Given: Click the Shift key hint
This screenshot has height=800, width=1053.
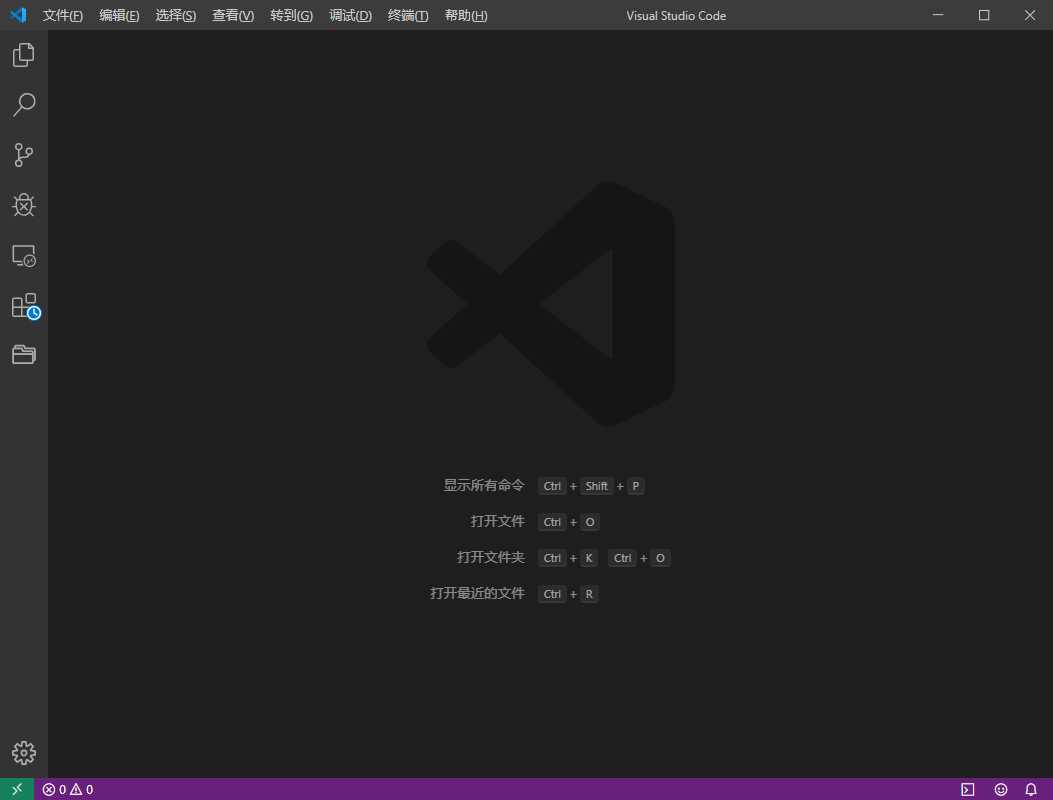Looking at the screenshot, I should [x=596, y=486].
